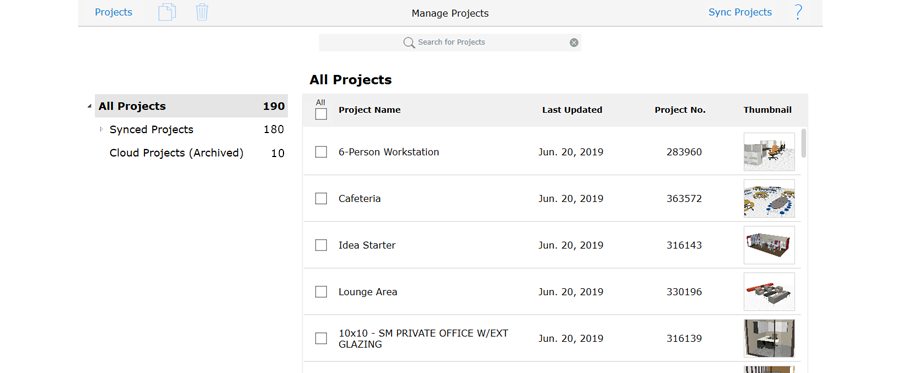Expand the Synced Projects tree arrow

[x=102, y=129]
